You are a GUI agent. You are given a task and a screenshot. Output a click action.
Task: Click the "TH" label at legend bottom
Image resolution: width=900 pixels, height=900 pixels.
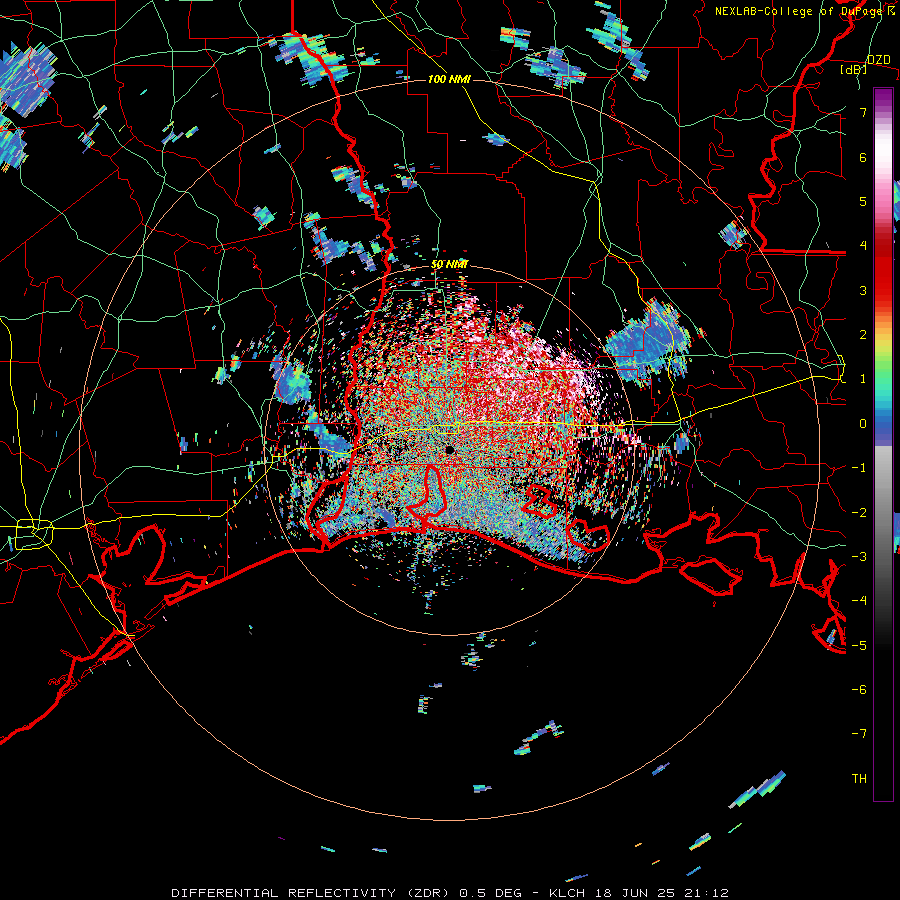pos(859,779)
